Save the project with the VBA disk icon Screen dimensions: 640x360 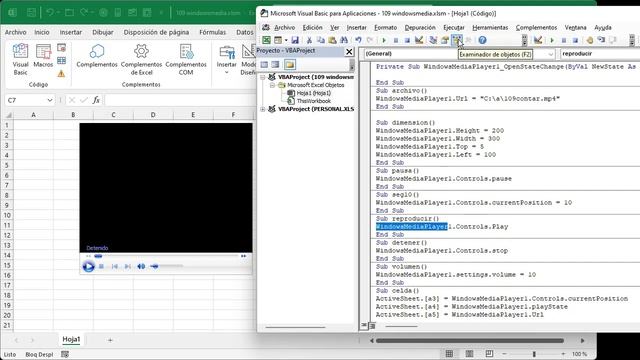pyautogui.click(x=295, y=40)
